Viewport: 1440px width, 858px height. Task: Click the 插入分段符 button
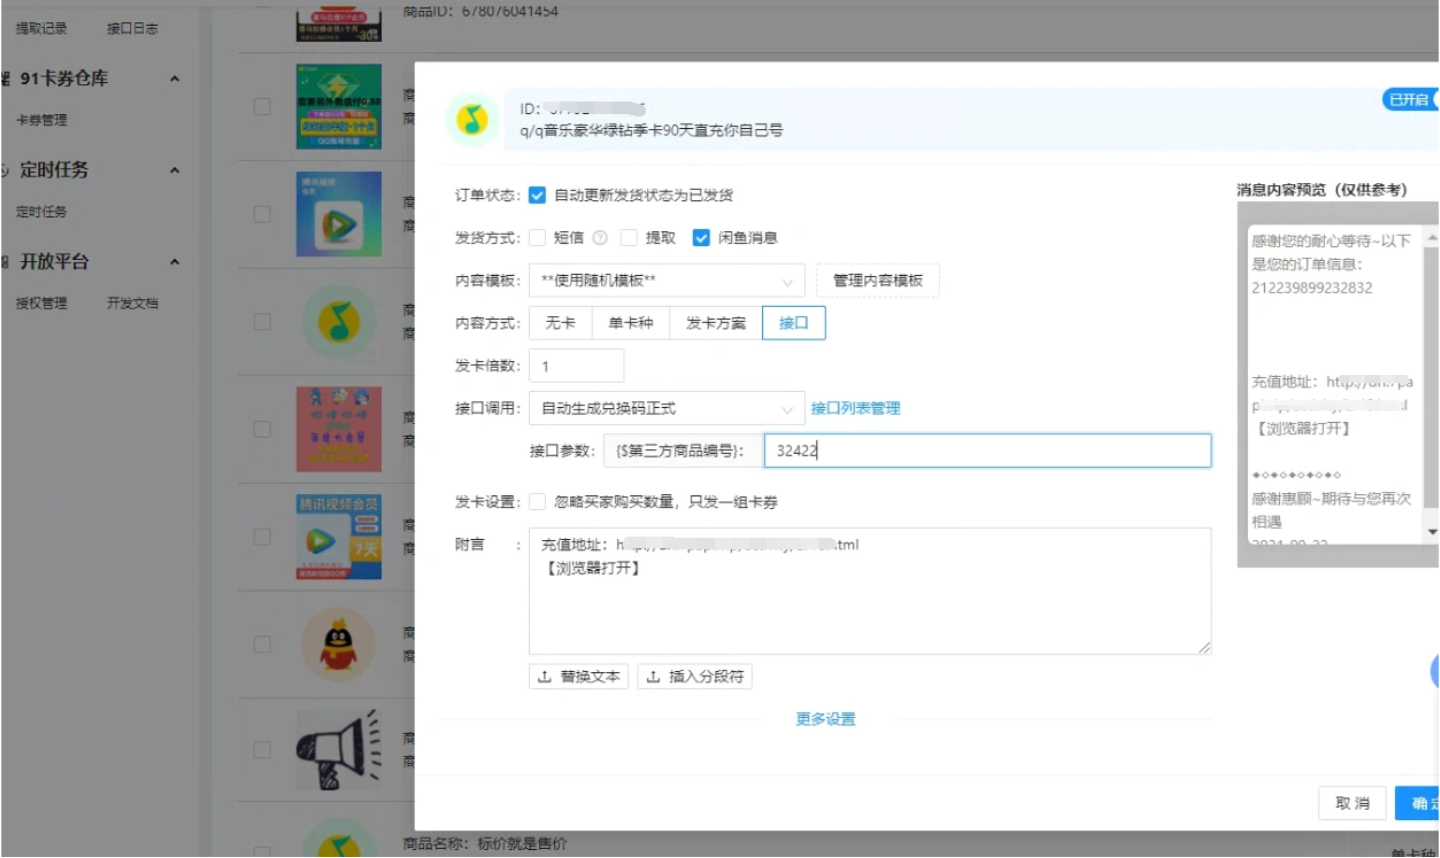tap(695, 677)
